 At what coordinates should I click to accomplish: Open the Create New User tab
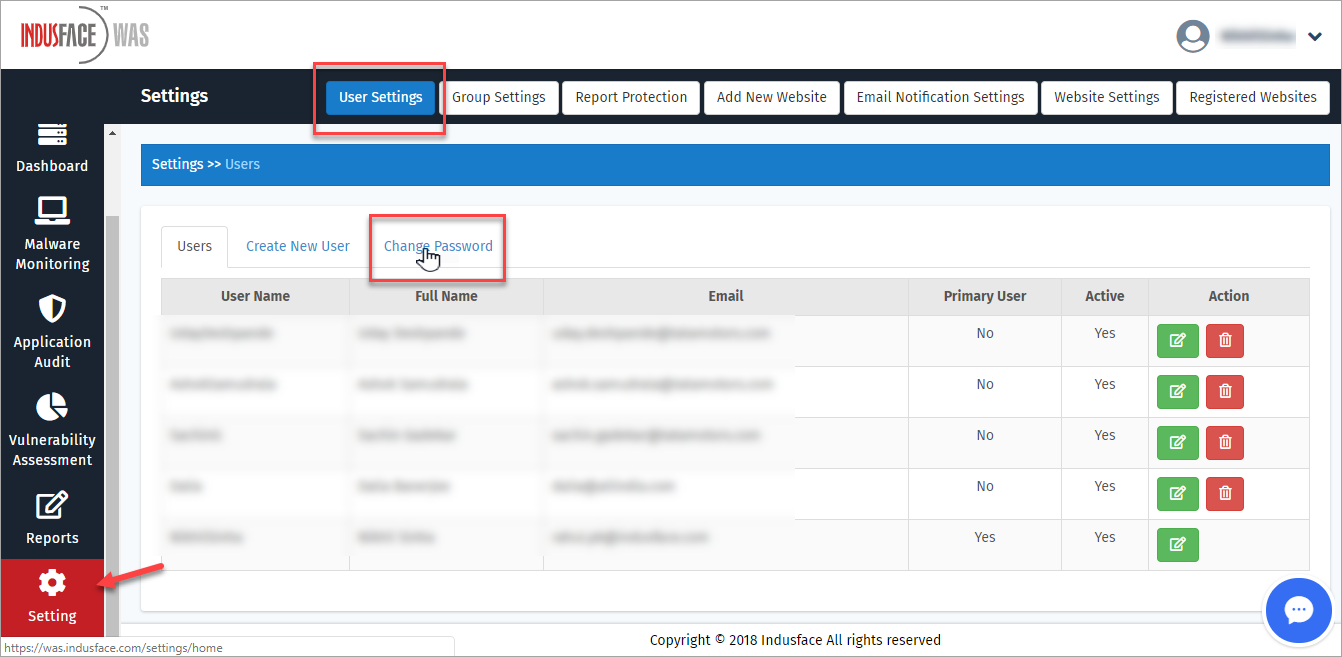click(x=298, y=246)
